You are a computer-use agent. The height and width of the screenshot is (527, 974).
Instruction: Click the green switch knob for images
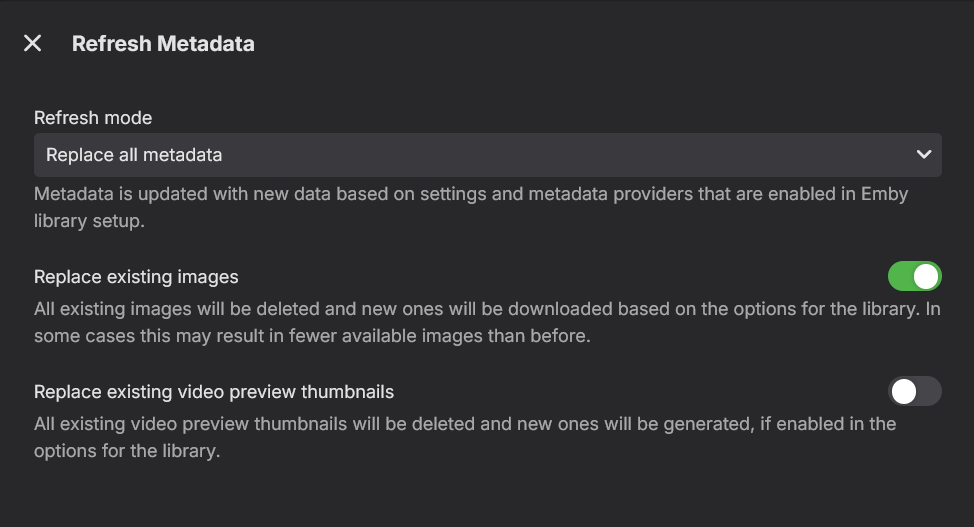(927, 276)
